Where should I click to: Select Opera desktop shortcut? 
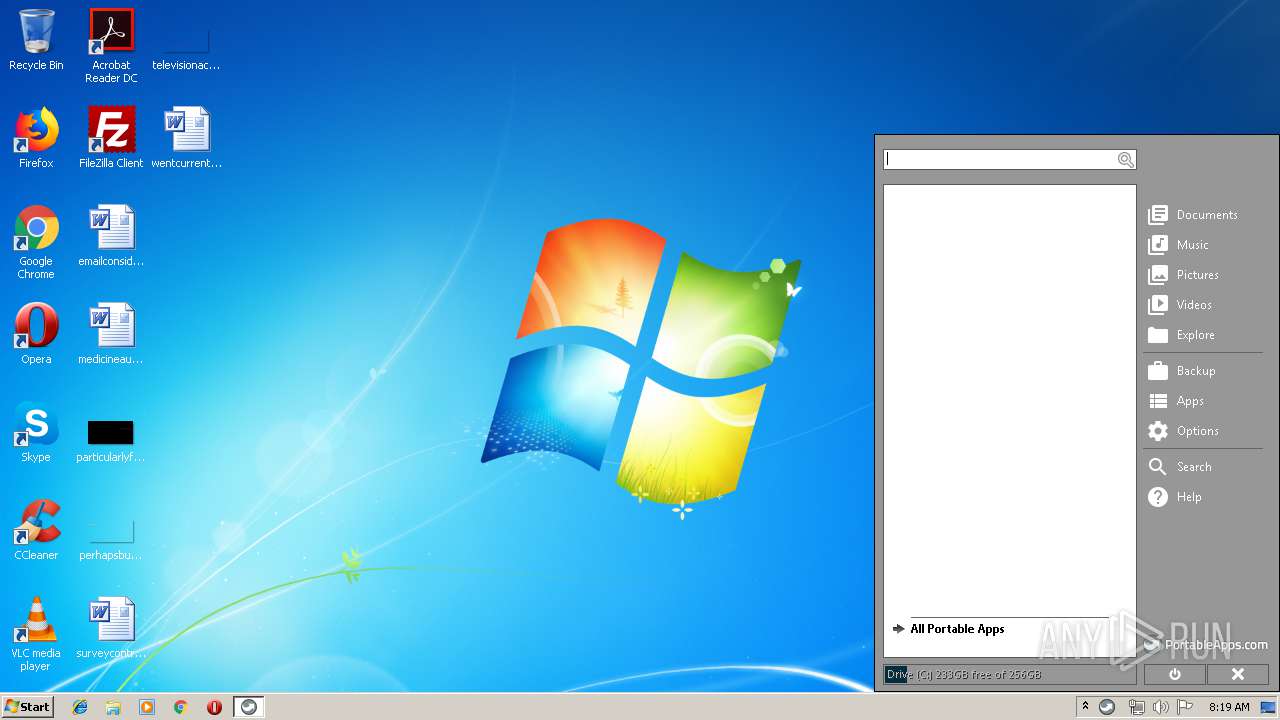(36, 334)
